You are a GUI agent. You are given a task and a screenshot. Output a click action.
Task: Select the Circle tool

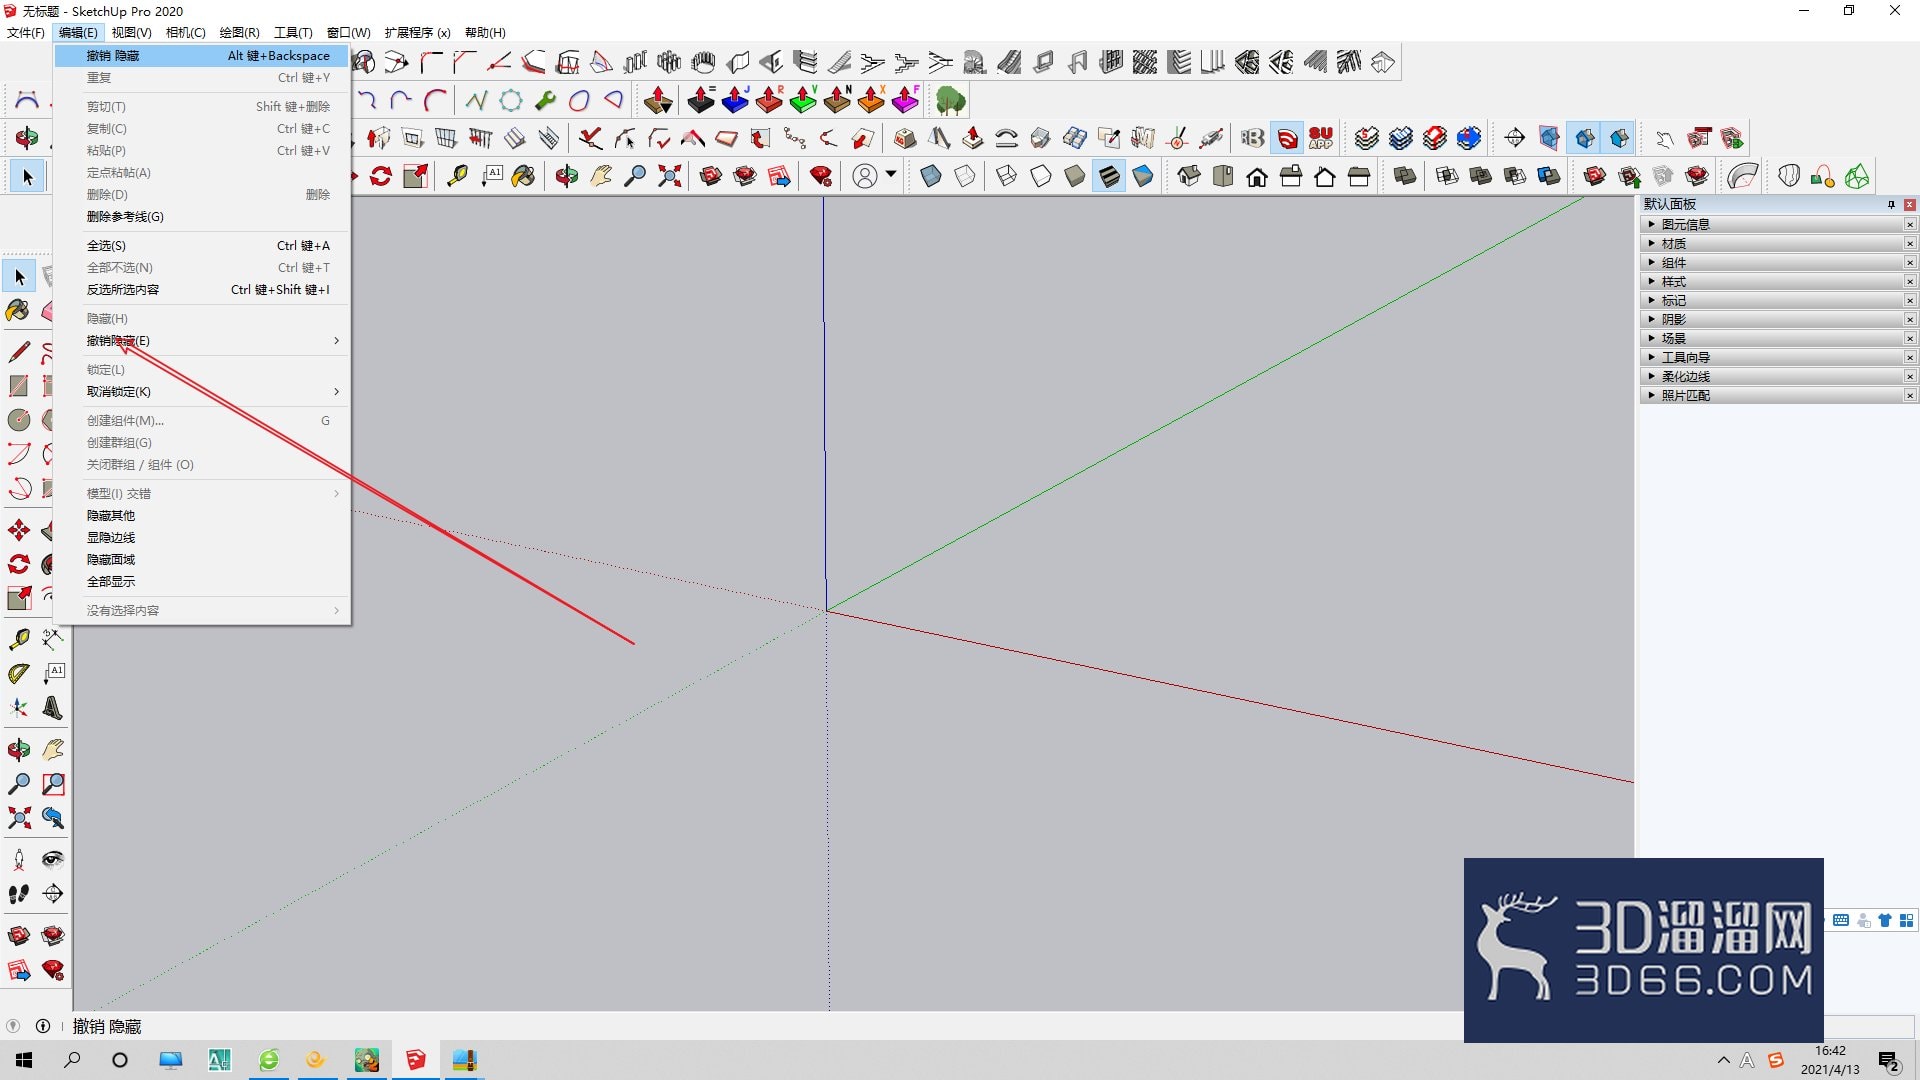pos(19,420)
